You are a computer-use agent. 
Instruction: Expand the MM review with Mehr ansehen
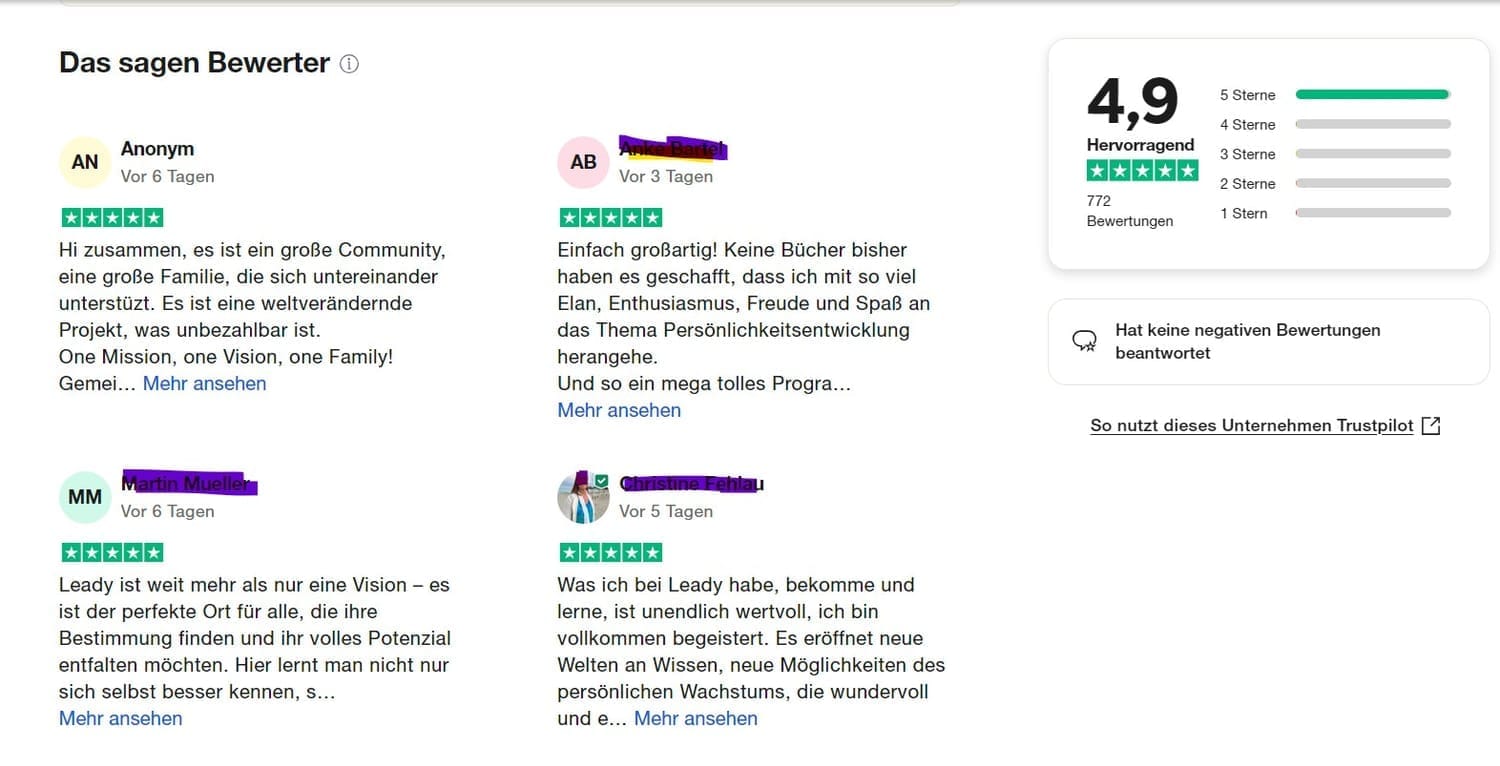[121, 718]
